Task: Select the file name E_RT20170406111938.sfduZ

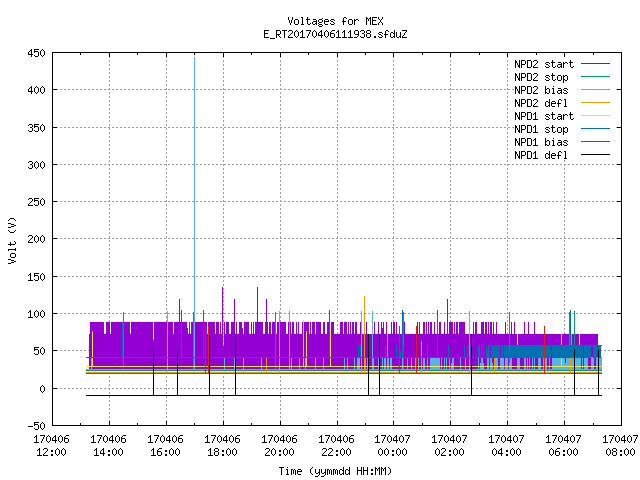Action: click(x=335, y=34)
